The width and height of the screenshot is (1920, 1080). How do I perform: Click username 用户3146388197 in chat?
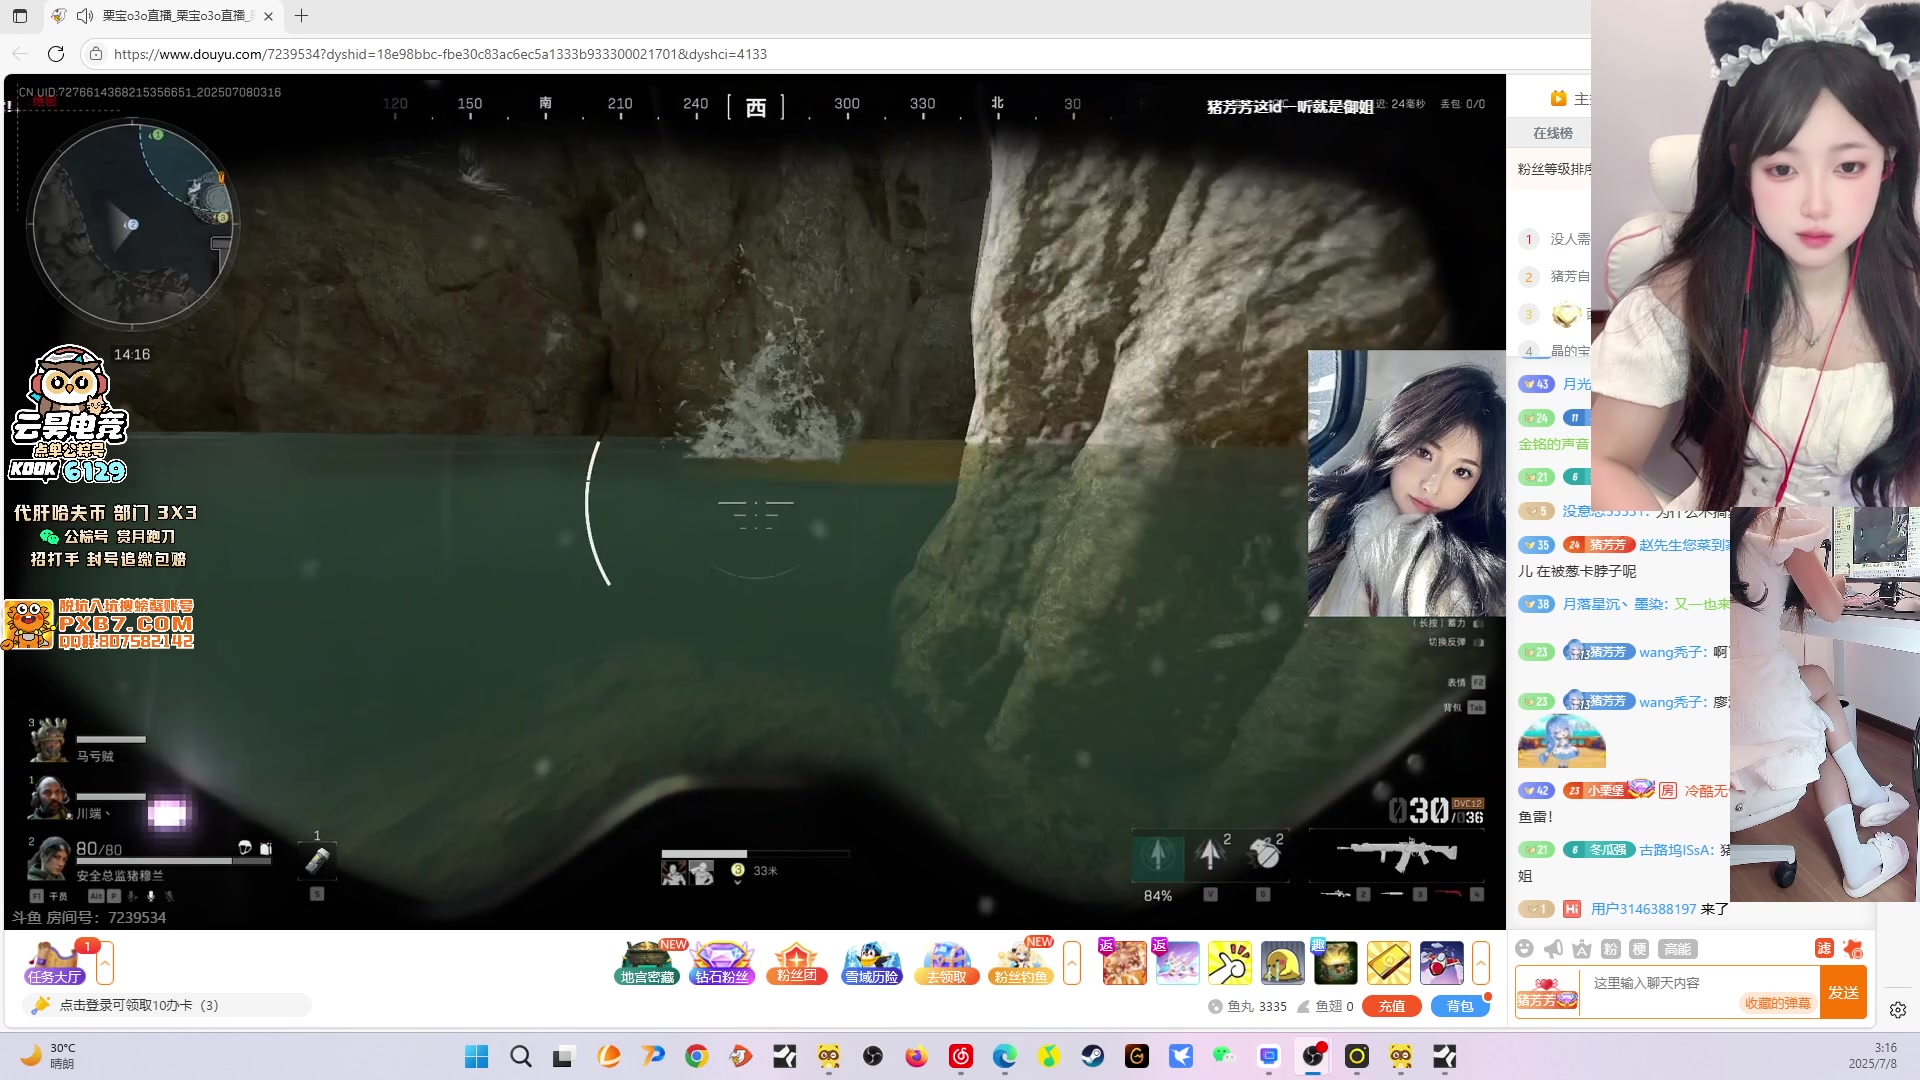tap(1643, 909)
